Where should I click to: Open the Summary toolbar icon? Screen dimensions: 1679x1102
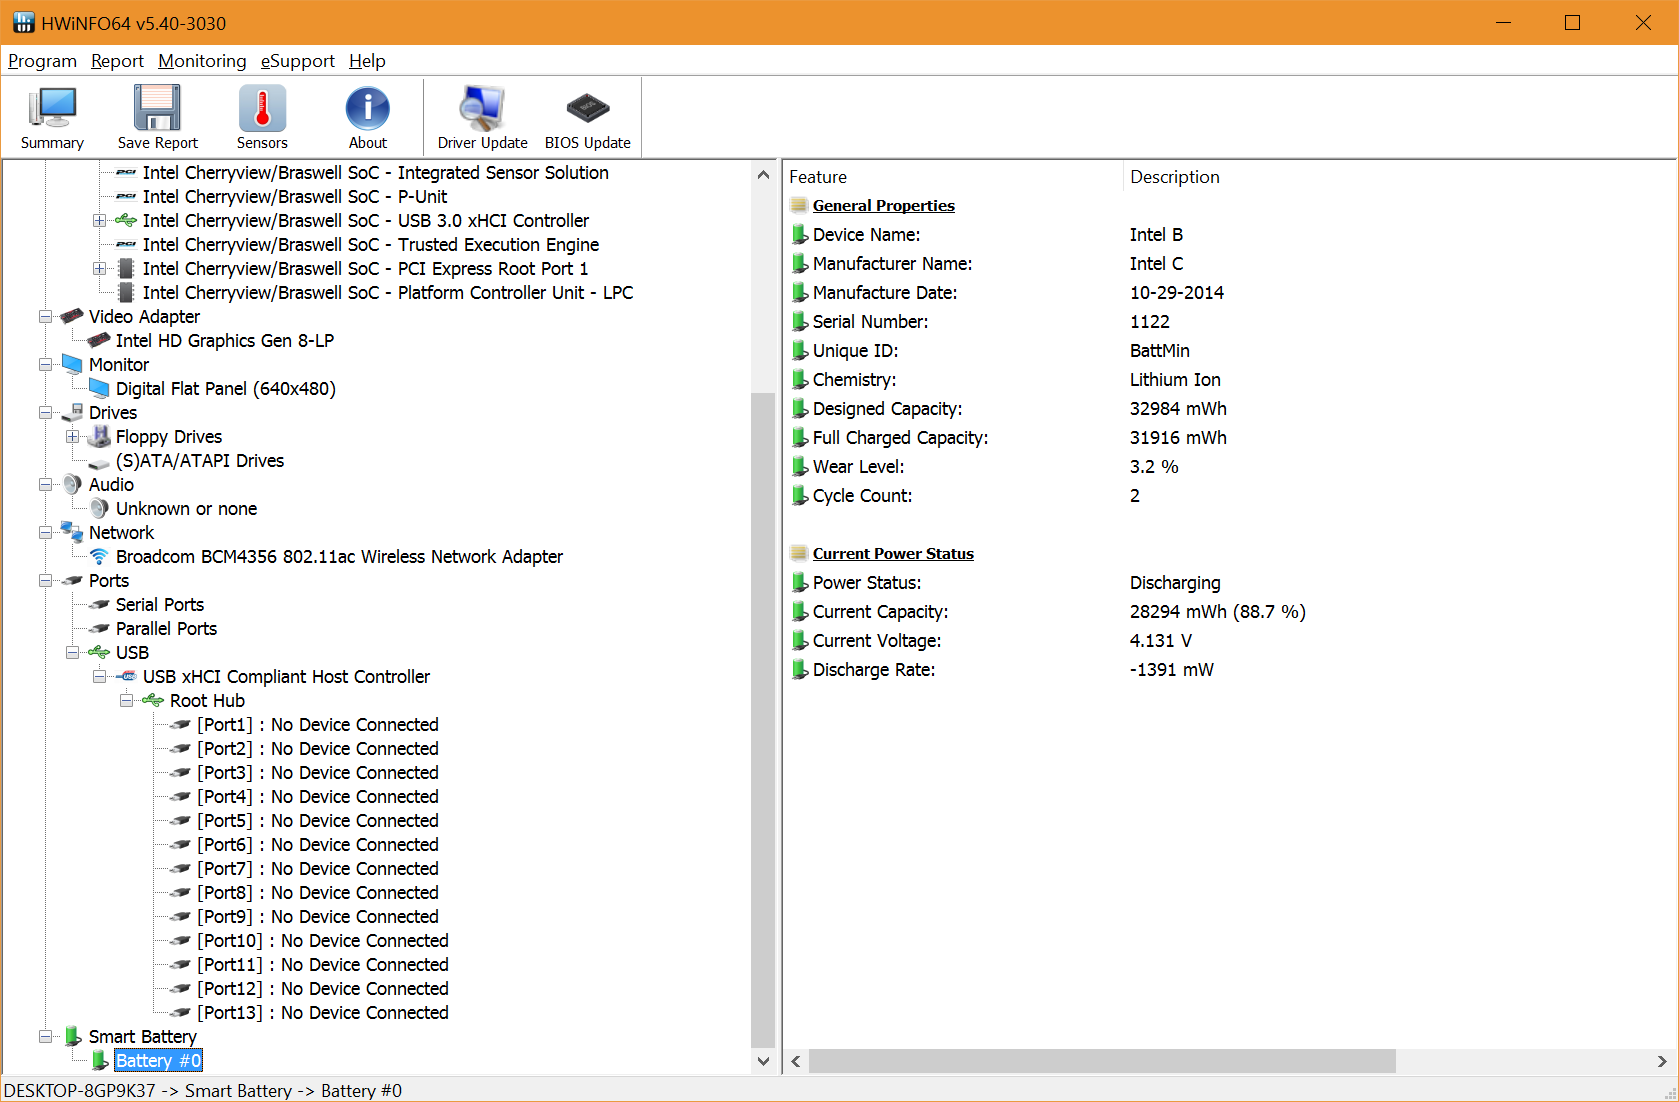(52, 108)
